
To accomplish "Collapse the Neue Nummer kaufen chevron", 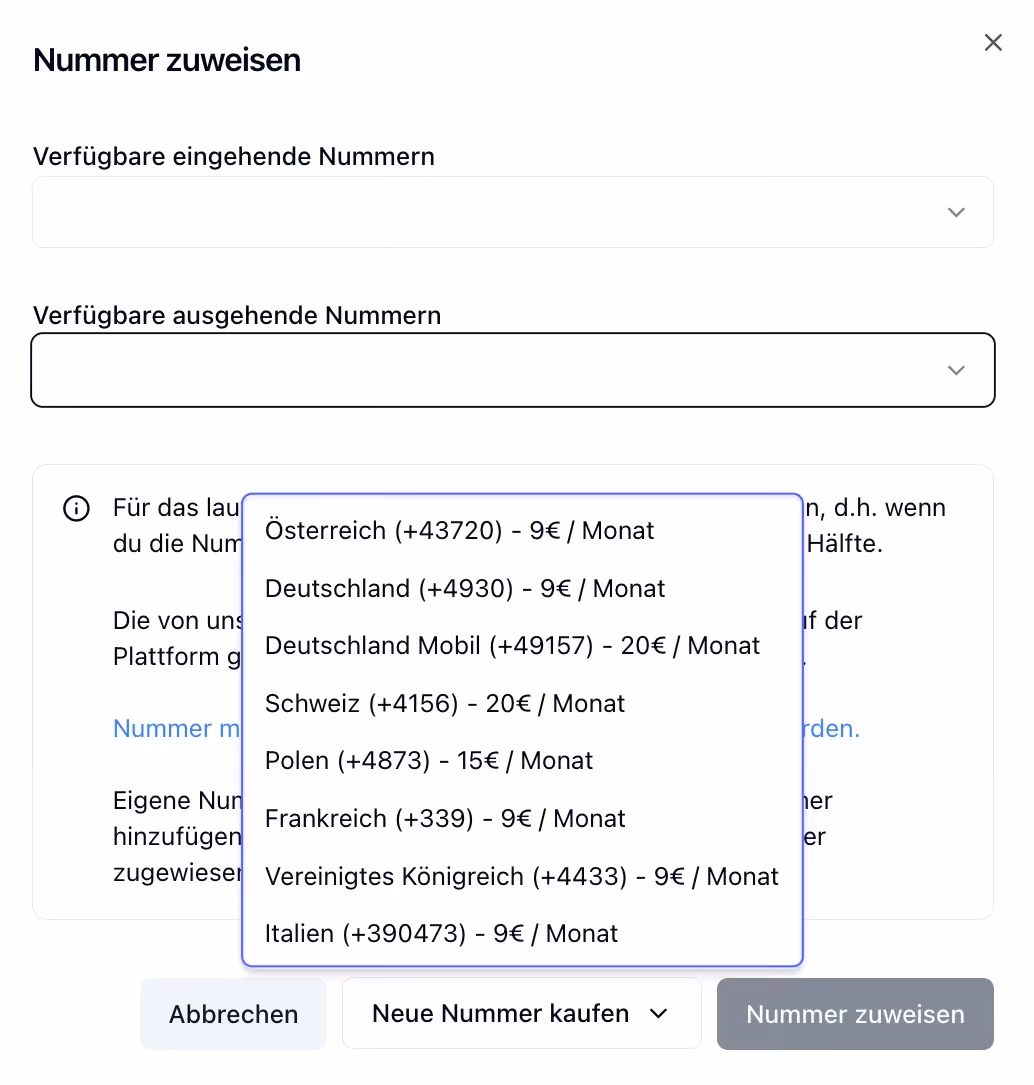I will (x=658, y=1014).
